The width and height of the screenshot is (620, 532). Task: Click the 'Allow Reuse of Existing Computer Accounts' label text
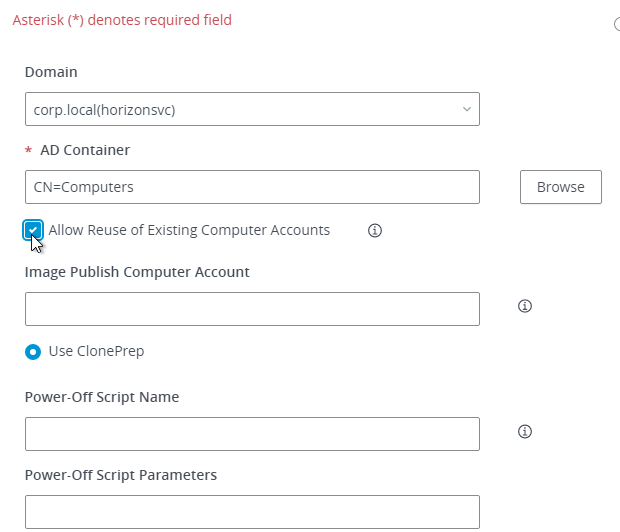(x=189, y=230)
